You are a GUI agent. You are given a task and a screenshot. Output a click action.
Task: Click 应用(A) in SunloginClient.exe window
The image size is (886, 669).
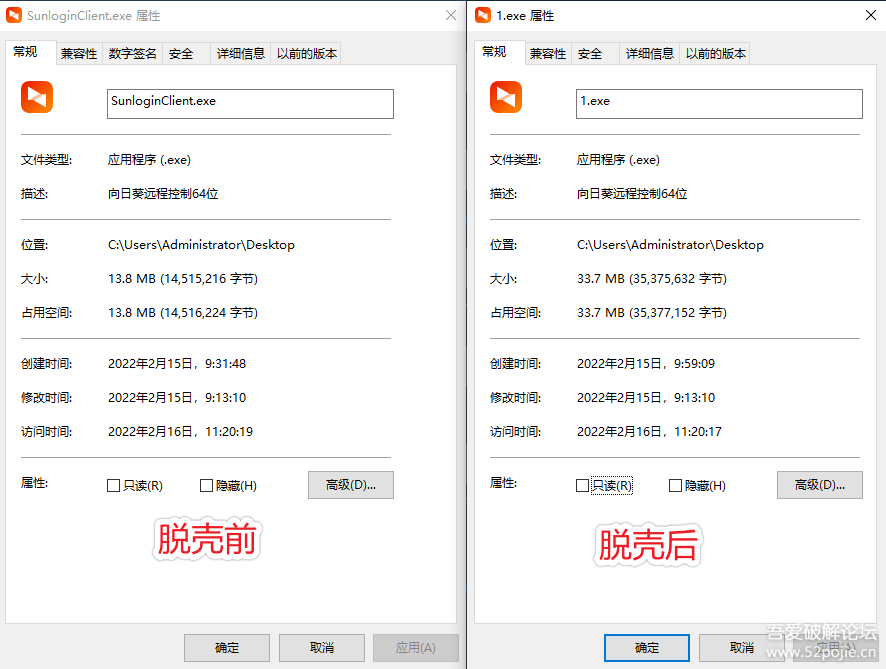point(416,648)
